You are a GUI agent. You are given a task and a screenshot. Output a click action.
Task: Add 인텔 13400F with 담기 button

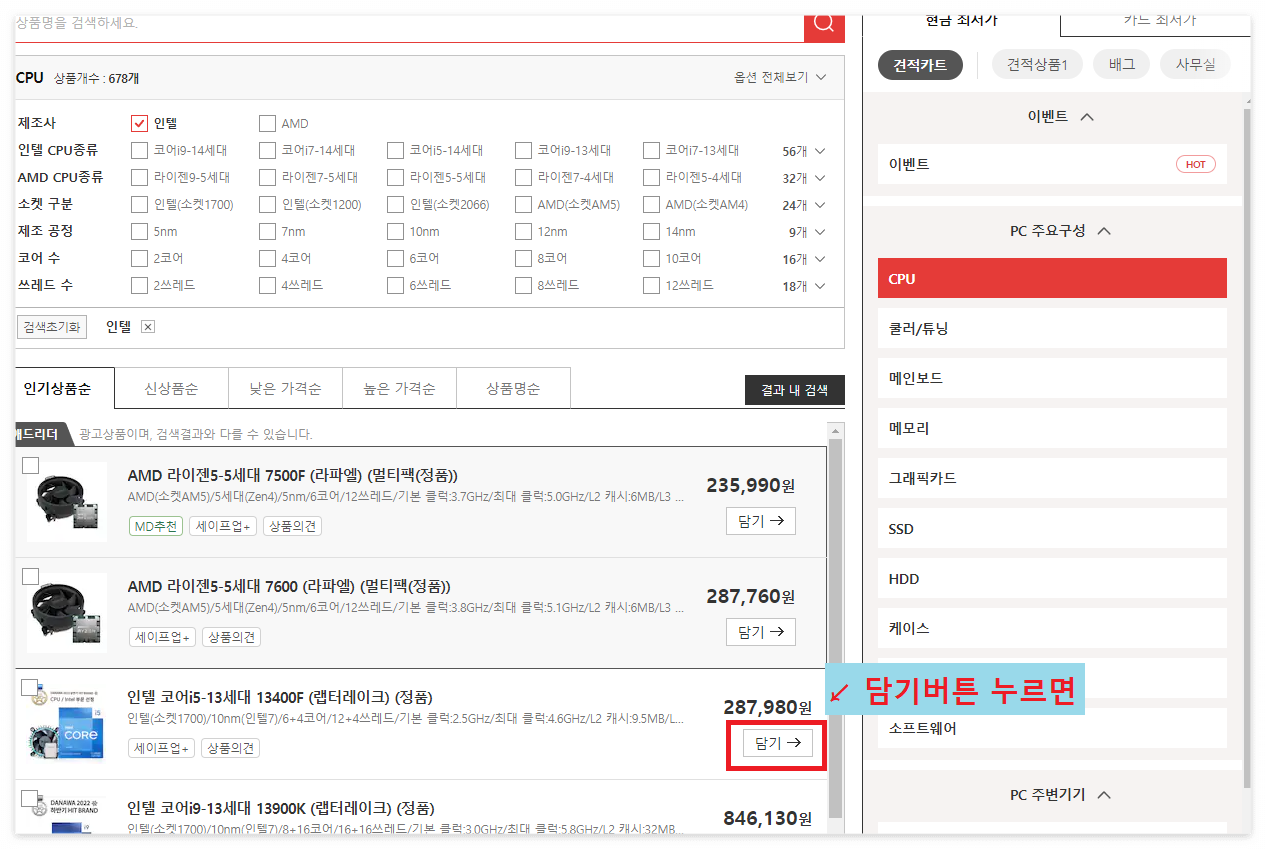(778, 743)
